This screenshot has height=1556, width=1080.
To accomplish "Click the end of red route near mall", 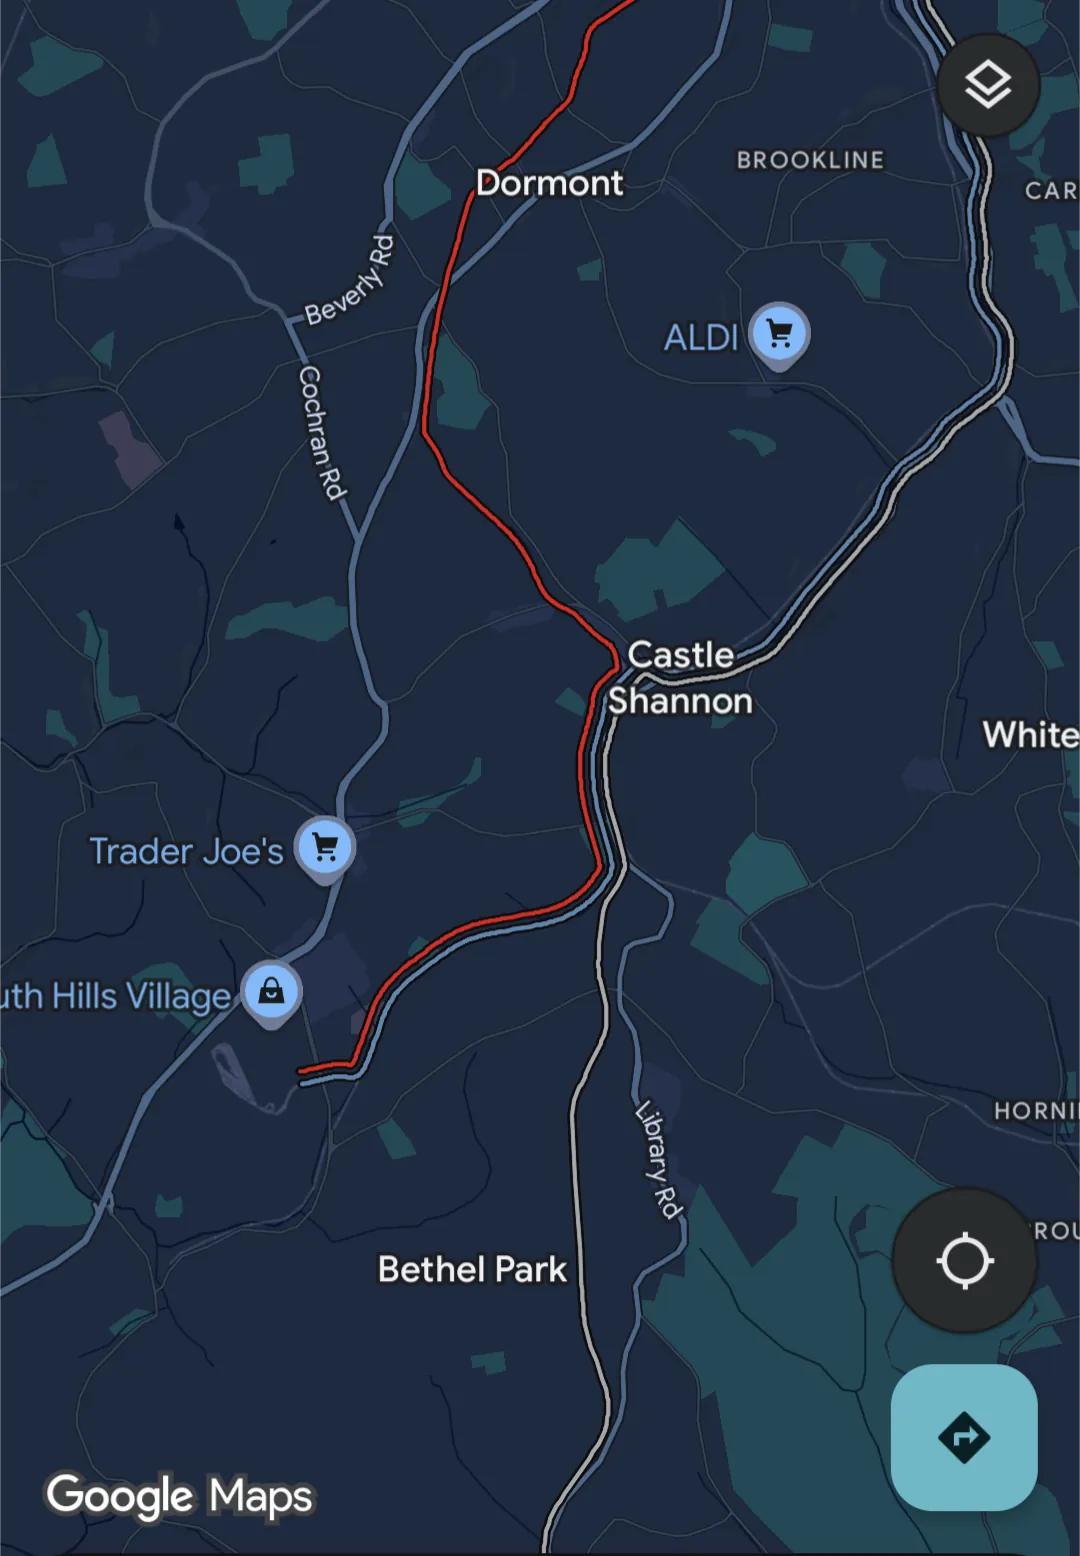I will click(x=305, y=1071).
